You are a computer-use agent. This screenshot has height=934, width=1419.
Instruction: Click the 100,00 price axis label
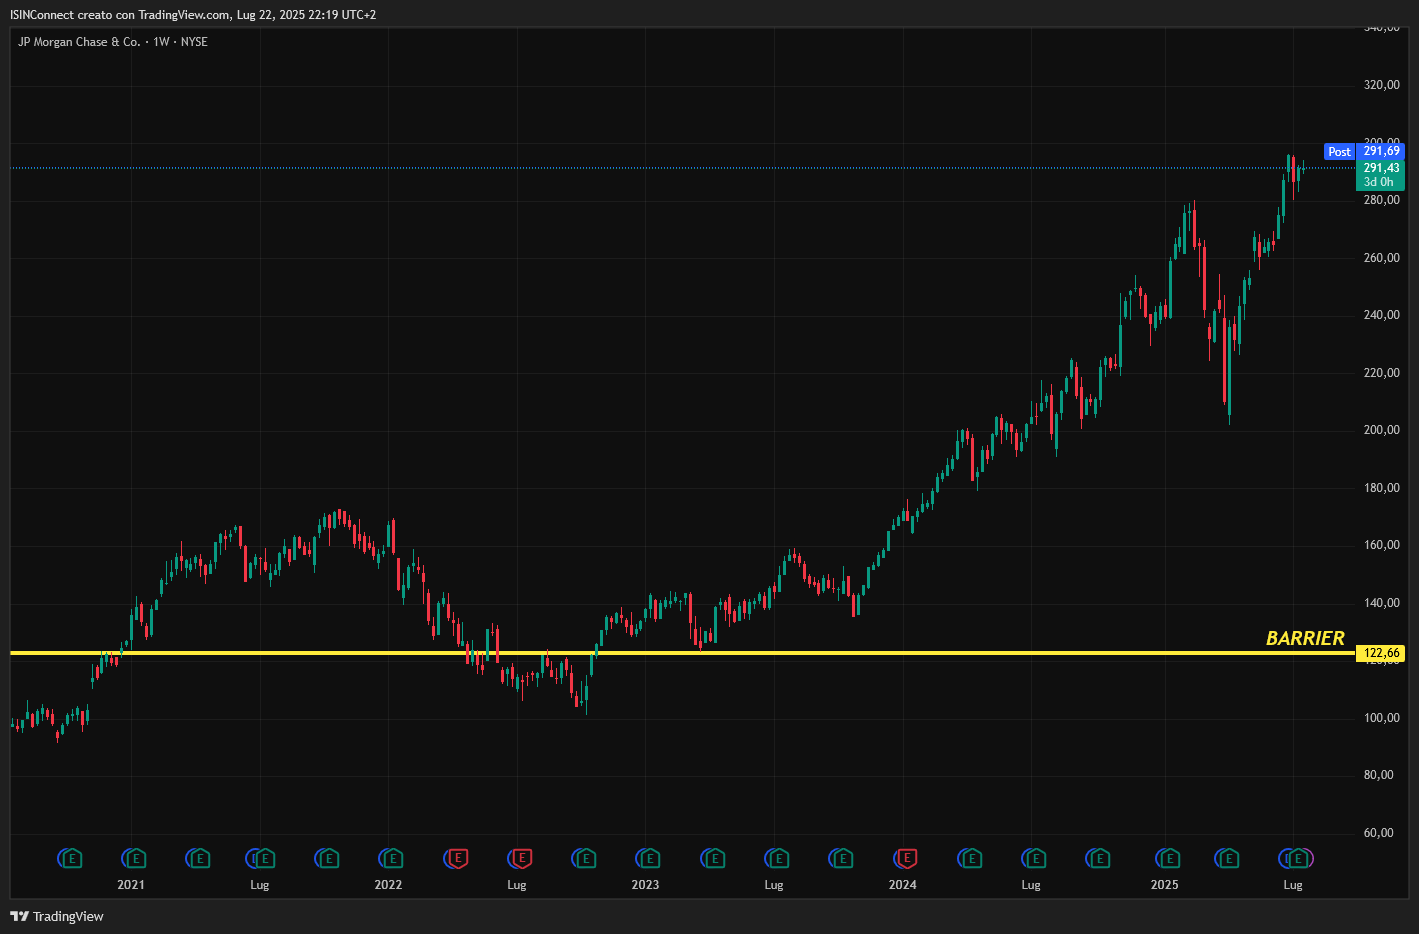(x=1382, y=718)
